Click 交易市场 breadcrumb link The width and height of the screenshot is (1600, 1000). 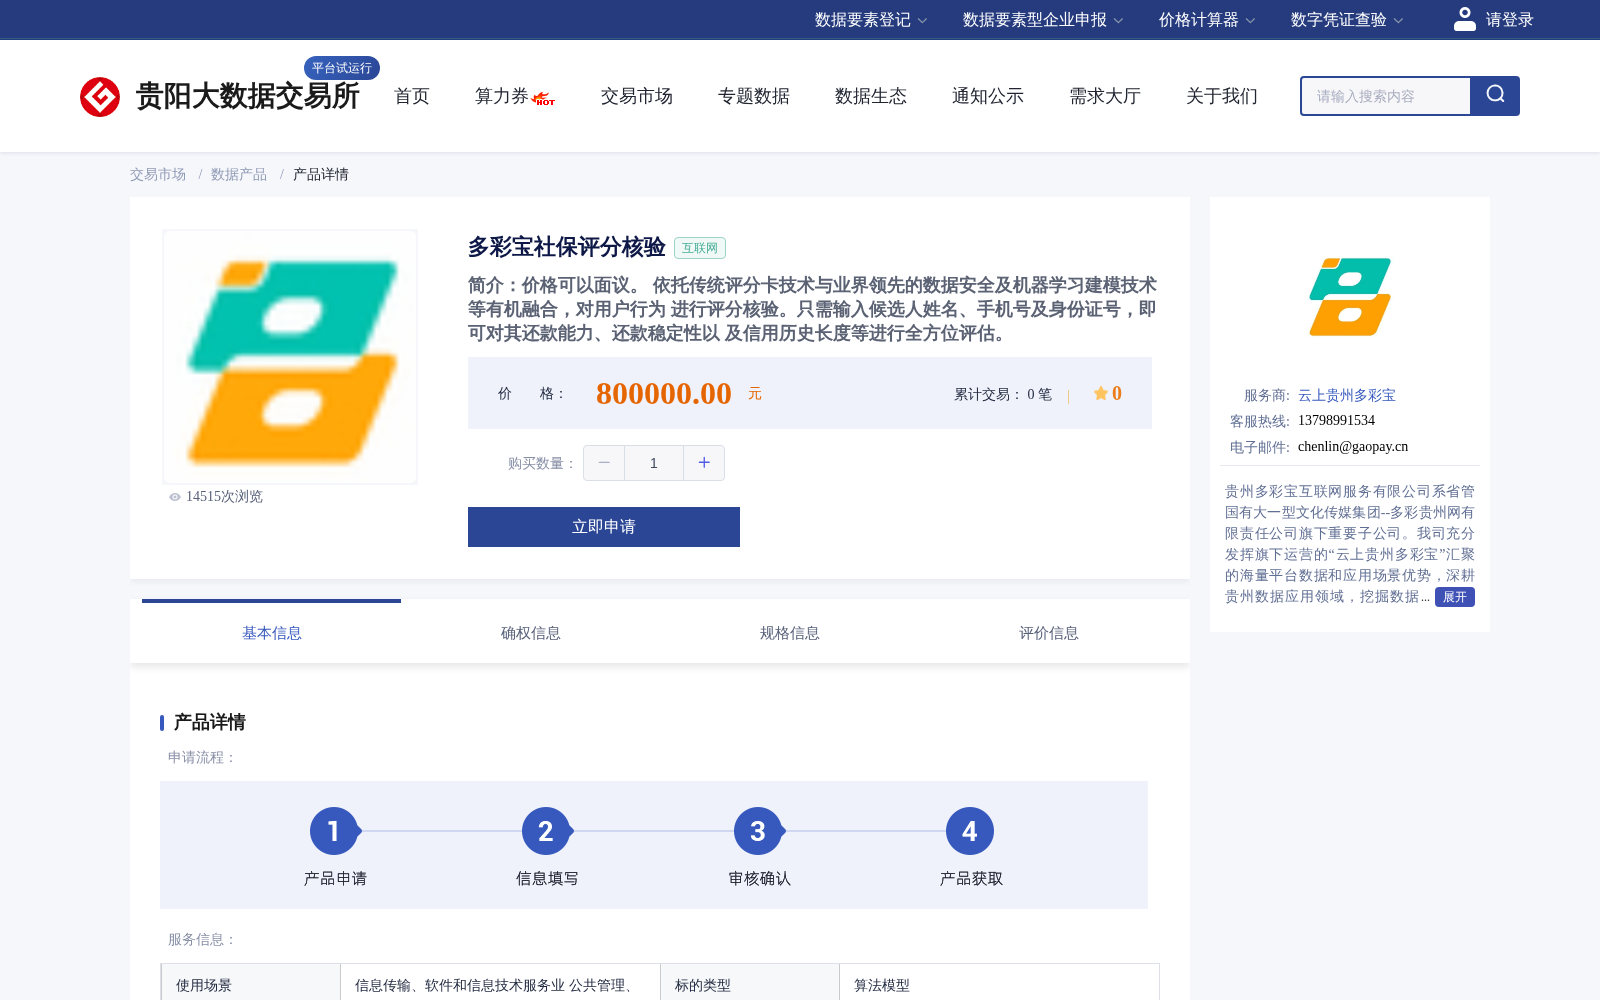click(158, 174)
